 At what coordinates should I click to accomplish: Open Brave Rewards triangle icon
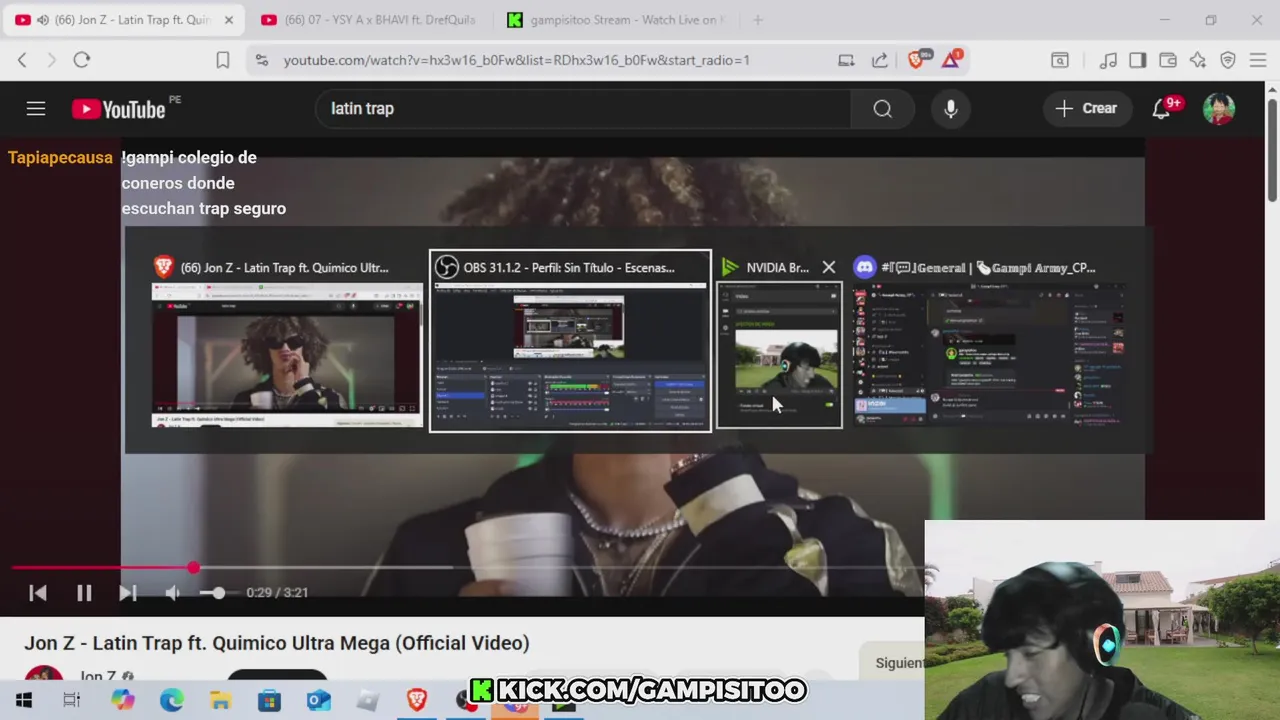pyautogui.click(x=951, y=60)
